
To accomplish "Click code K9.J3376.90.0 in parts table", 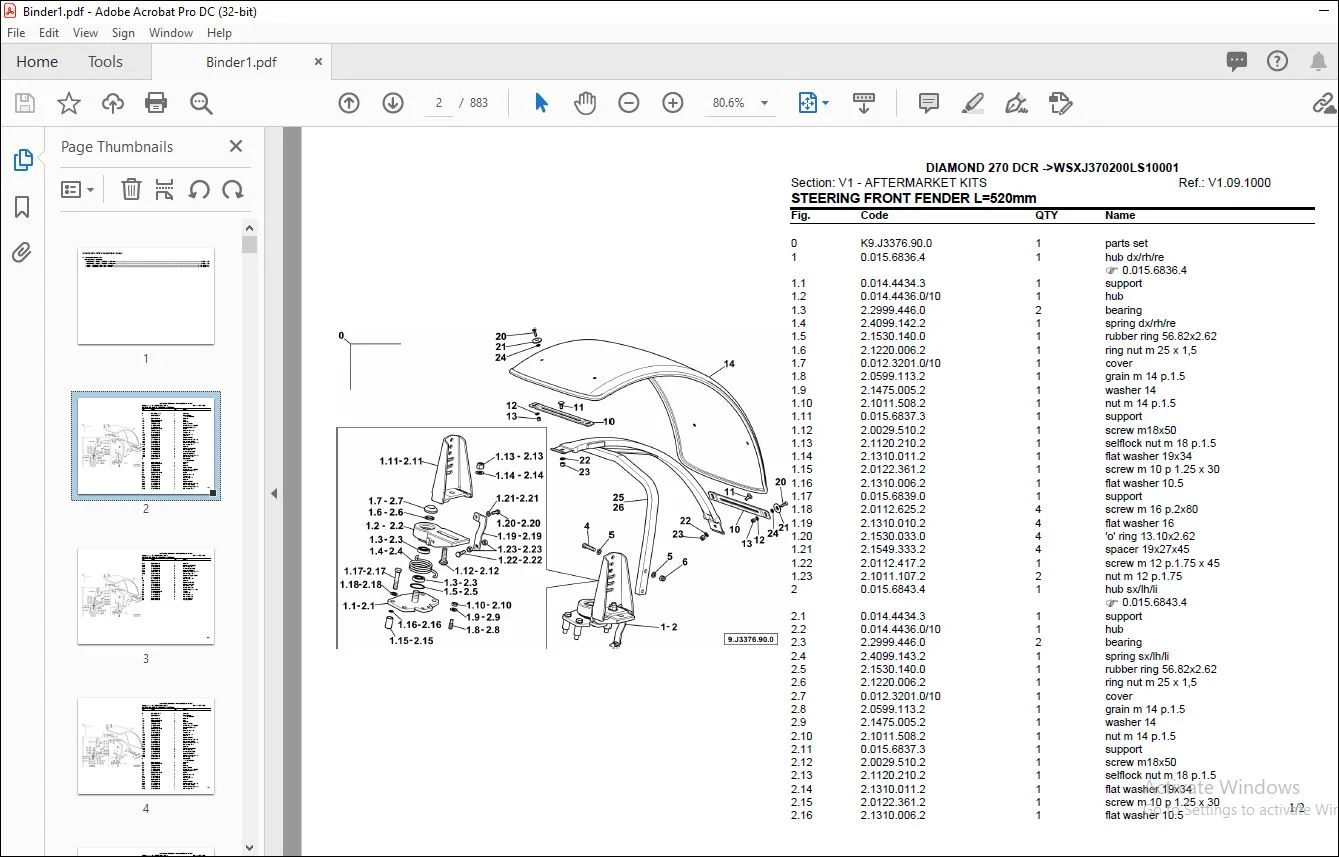I will point(896,243).
